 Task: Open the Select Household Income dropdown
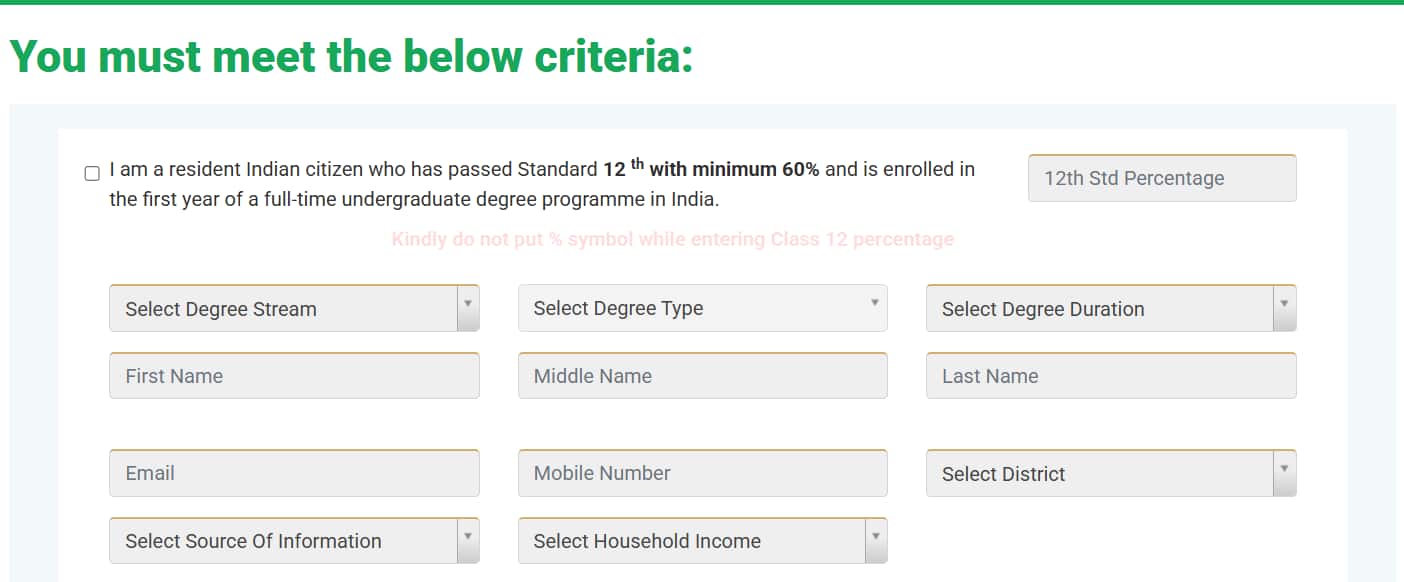click(x=691, y=541)
